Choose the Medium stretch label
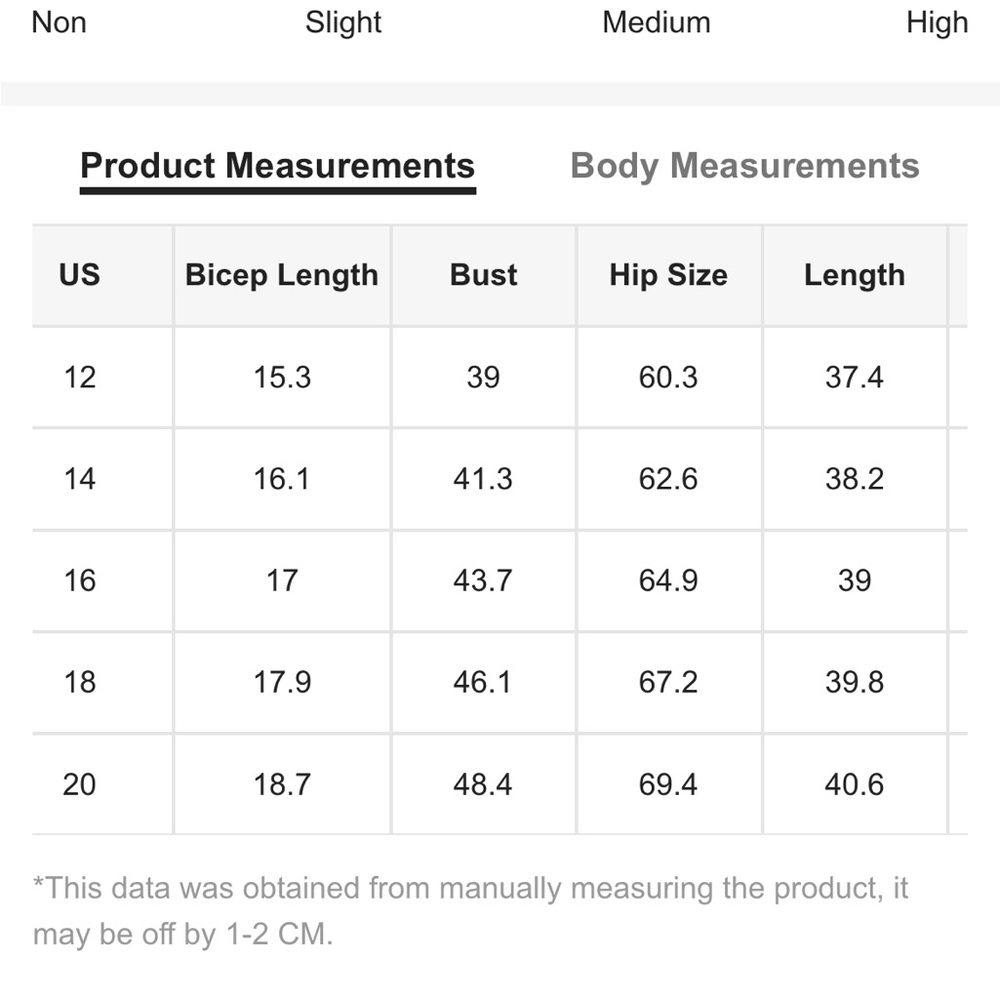1000x1000 pixels. pos(656,23)
